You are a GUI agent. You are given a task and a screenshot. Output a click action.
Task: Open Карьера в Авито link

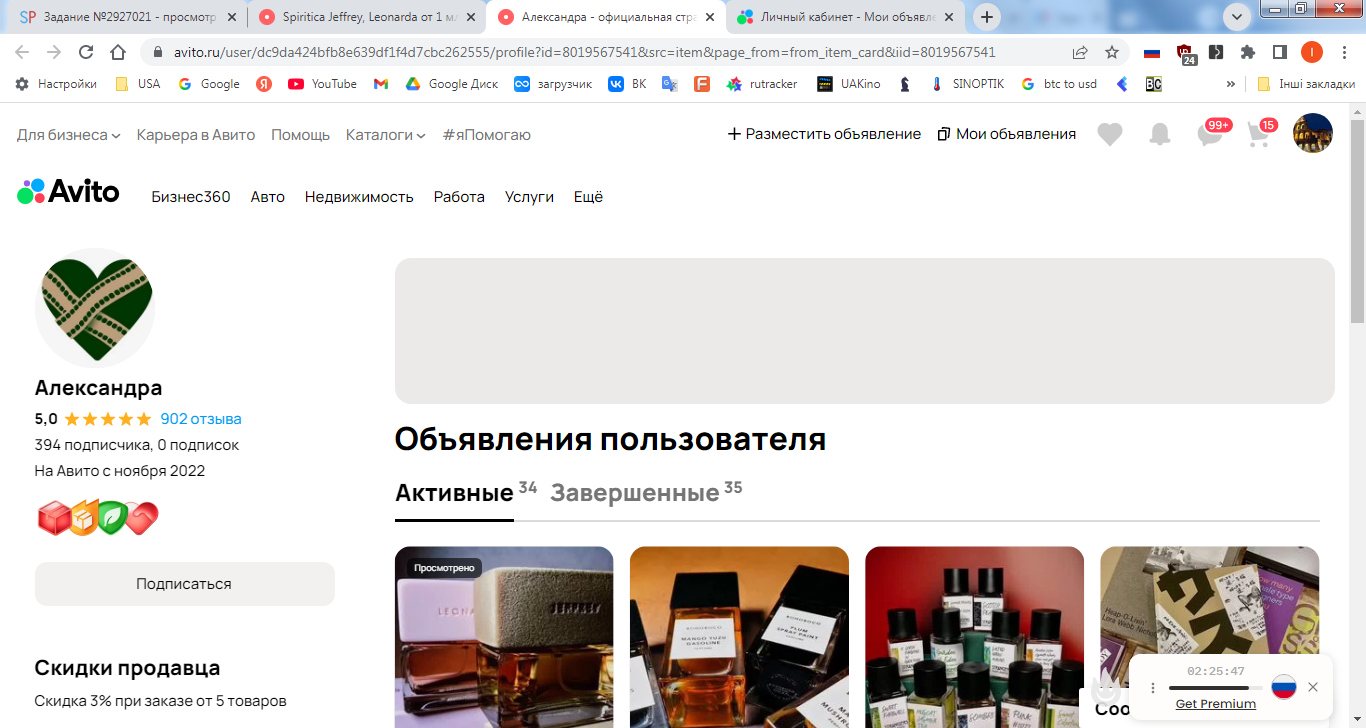pyautogui.click(x=196, y=134)
